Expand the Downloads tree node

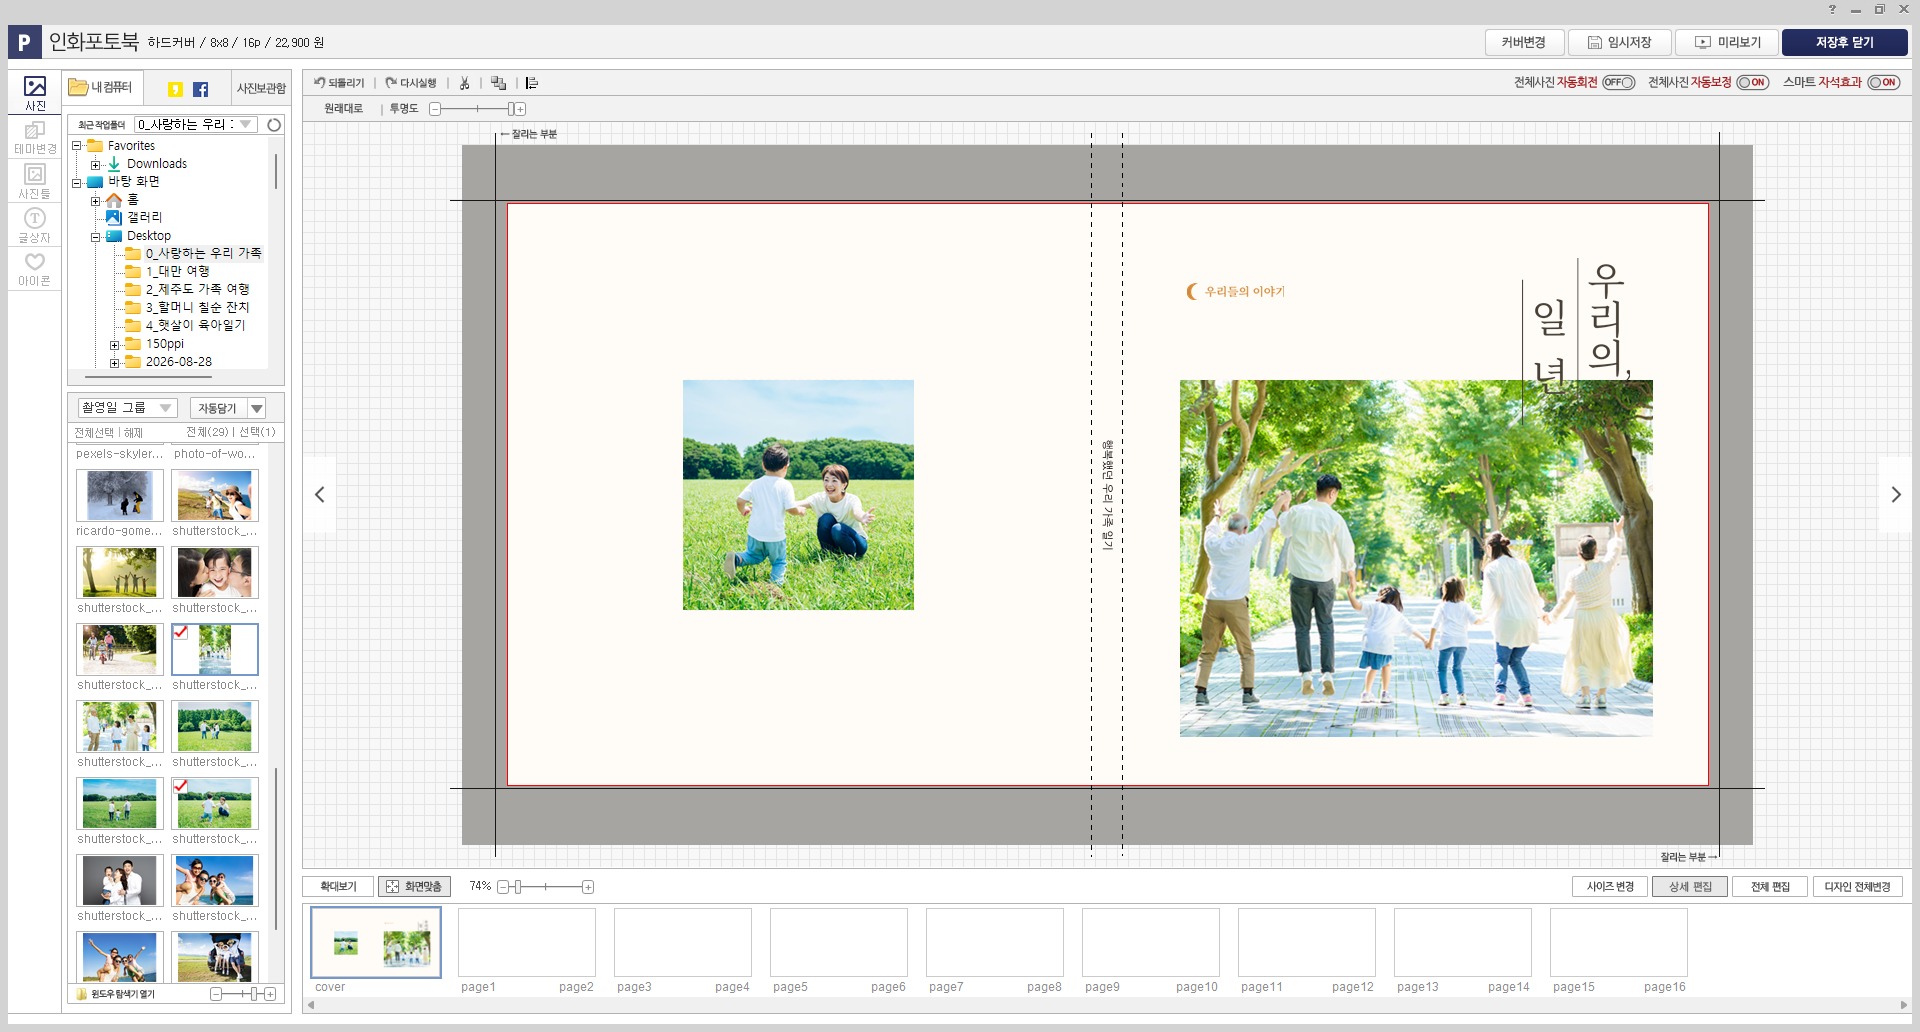(x=96, y=164)
